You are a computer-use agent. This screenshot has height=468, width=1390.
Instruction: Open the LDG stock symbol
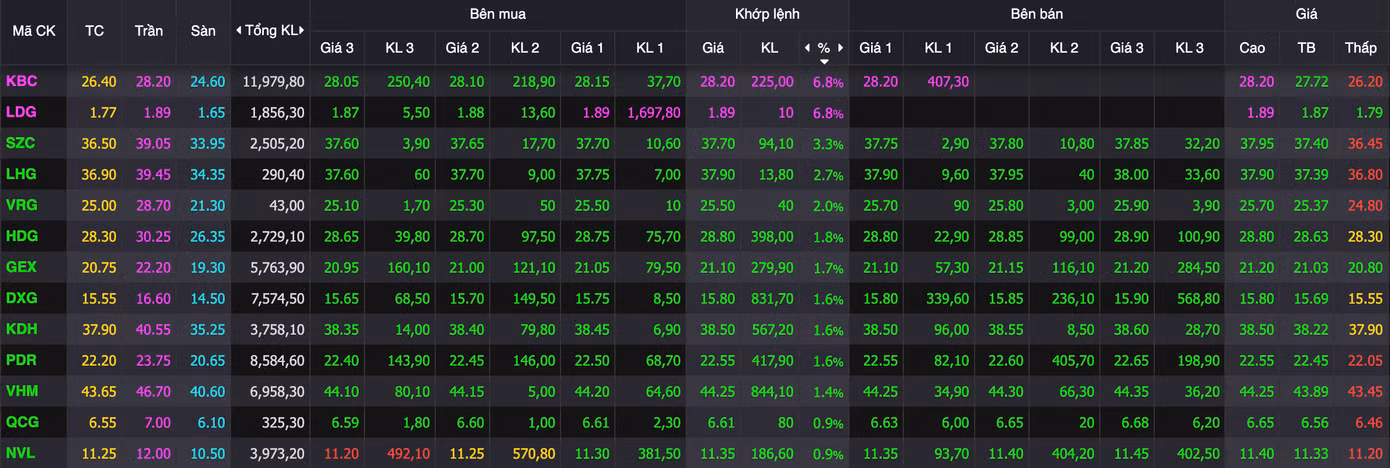coord(21,112)
